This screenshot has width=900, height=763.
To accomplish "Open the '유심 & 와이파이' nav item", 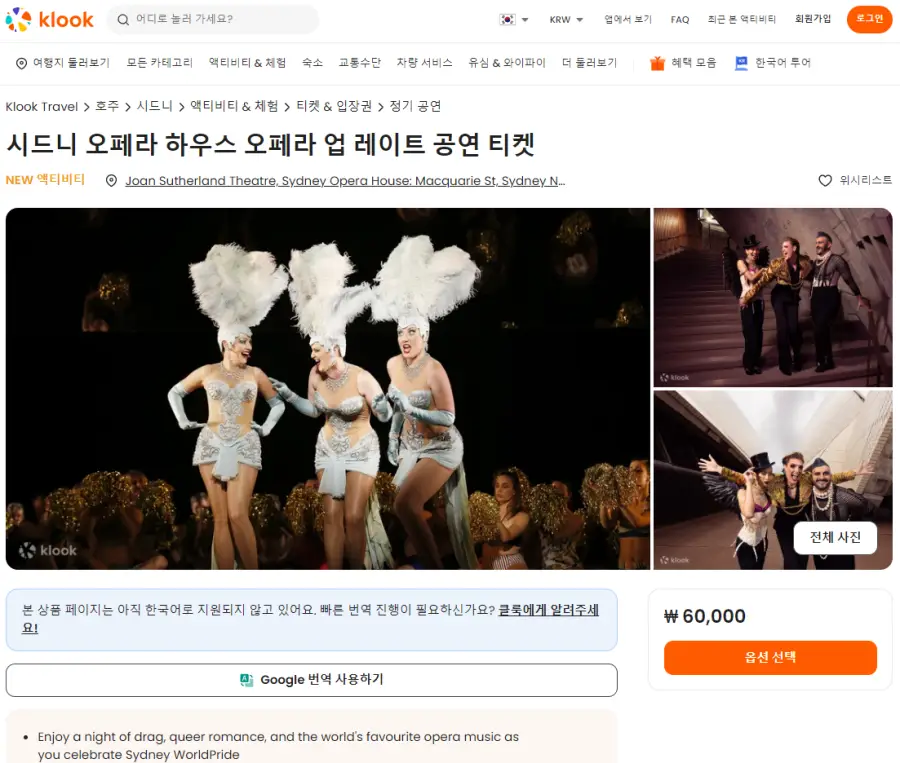I will [x=507, y=63].
